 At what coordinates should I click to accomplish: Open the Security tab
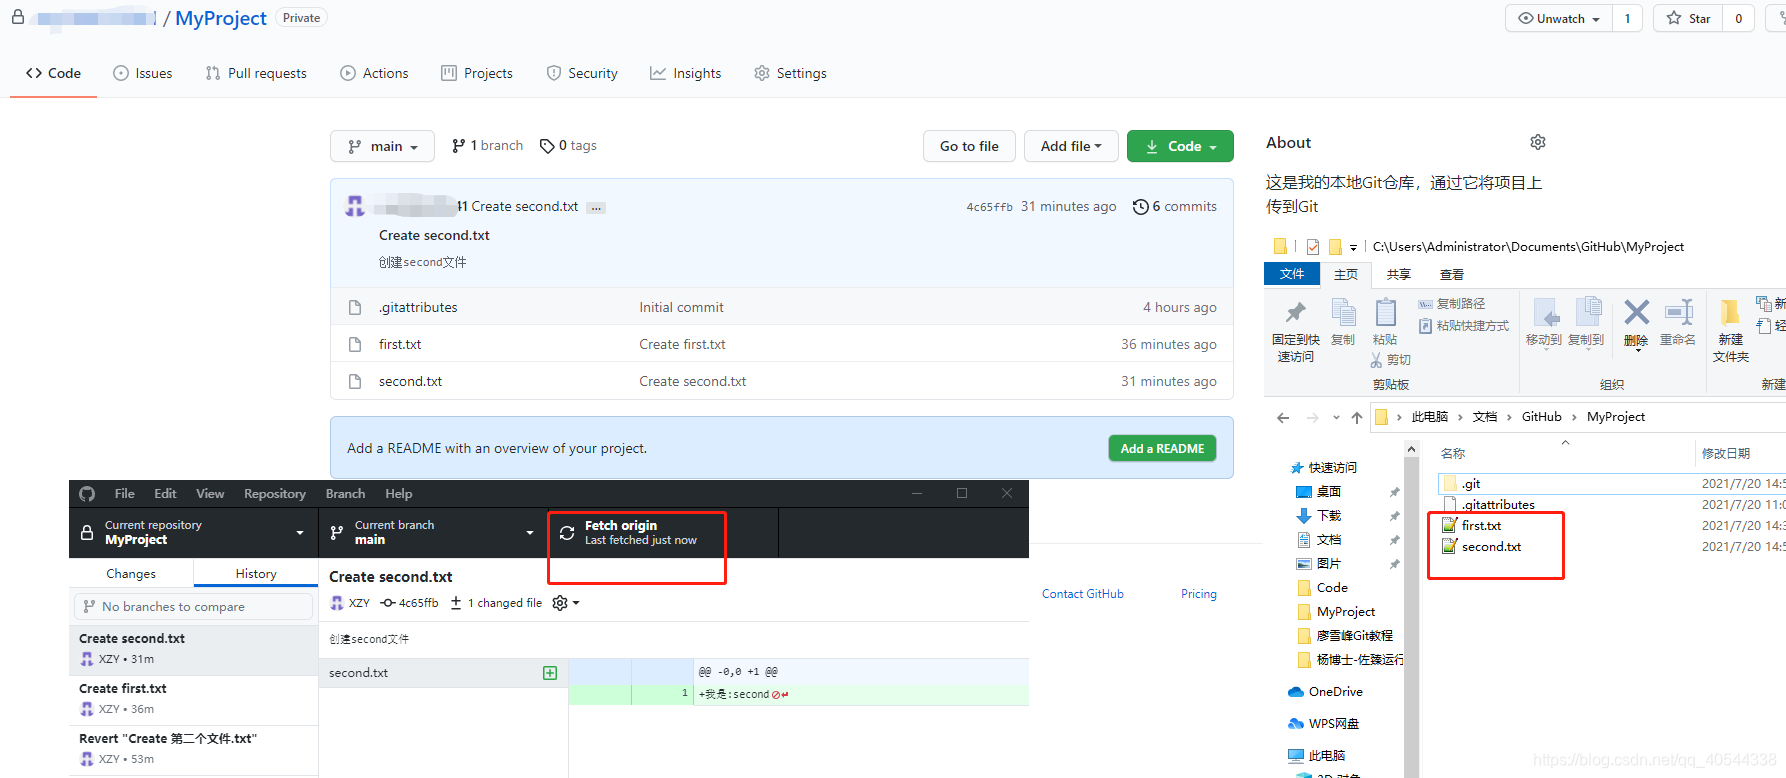click(x=582, y=73)
